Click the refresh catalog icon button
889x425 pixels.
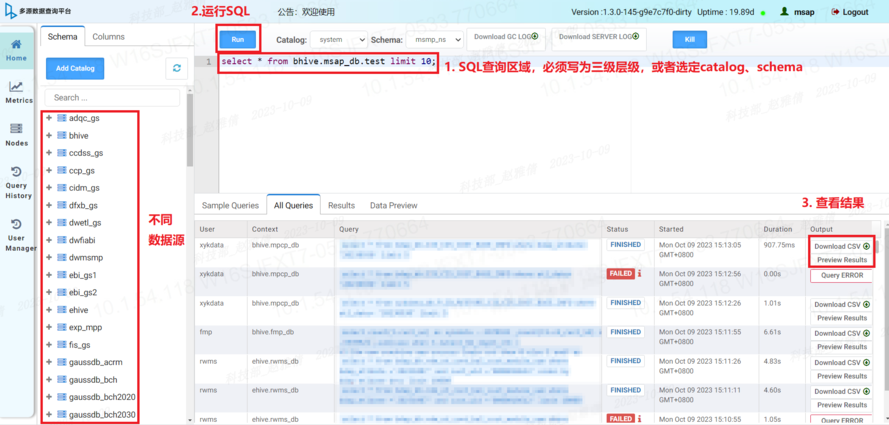click(177, 68)
